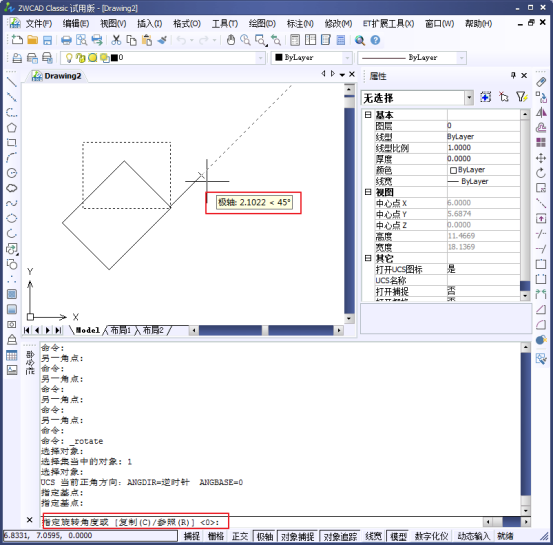Toggle 动态输入 dynamic input in status bar
Screen dimensions: 554x545
coord(473,536)
